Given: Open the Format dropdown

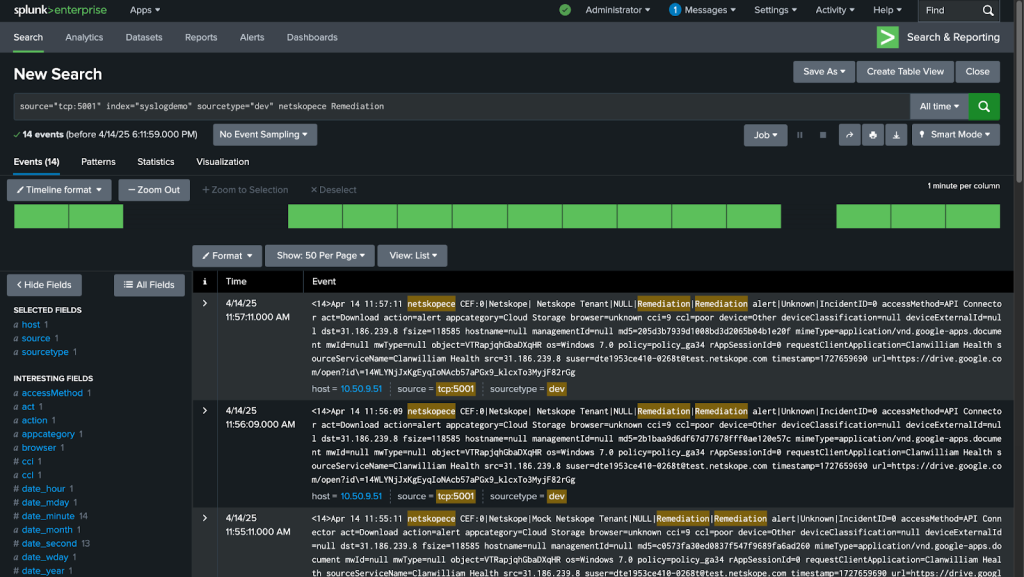Looking at the screenshot, I should point(227,256).
